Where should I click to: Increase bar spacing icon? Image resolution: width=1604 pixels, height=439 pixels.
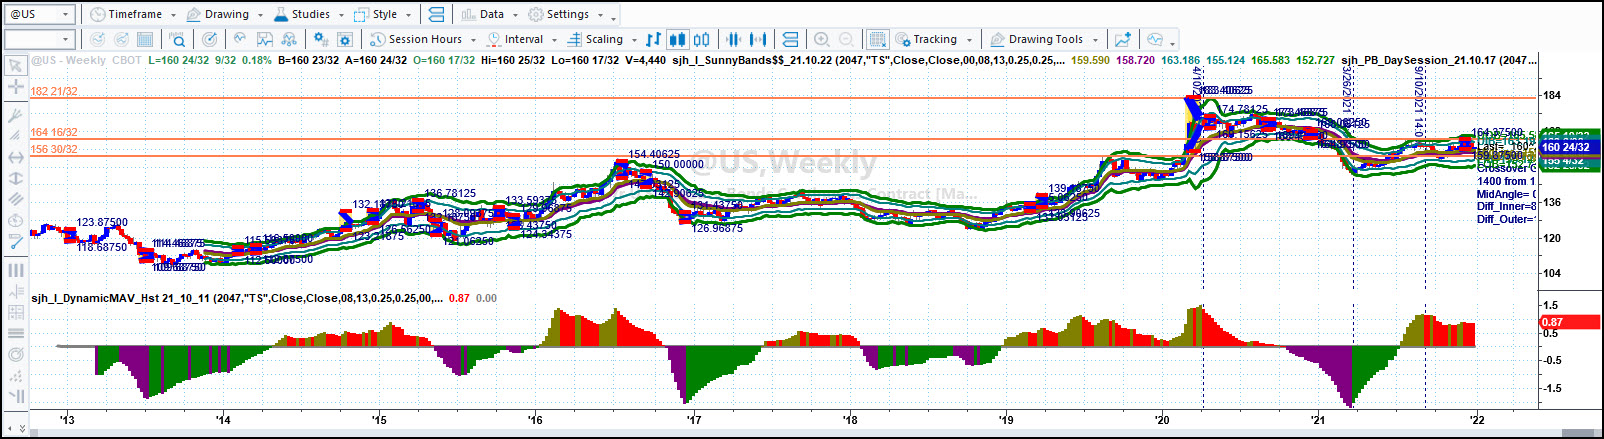759,39
